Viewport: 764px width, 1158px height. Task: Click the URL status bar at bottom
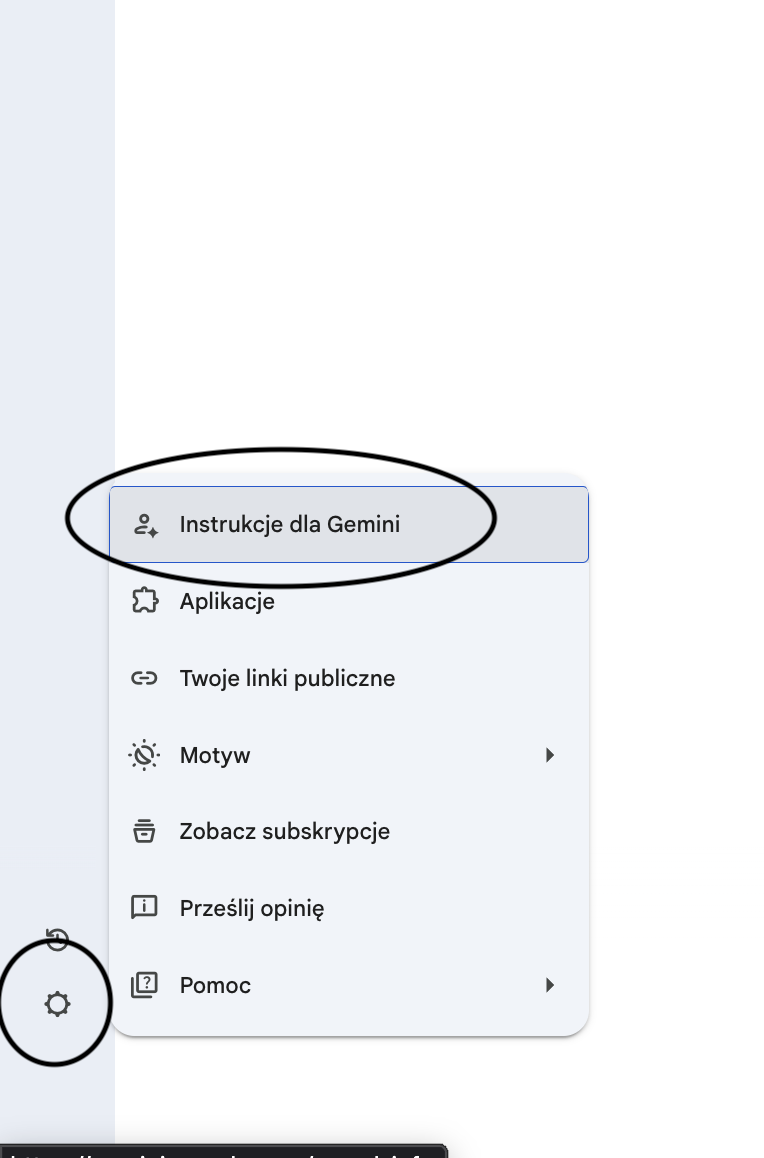point(222,1151)
